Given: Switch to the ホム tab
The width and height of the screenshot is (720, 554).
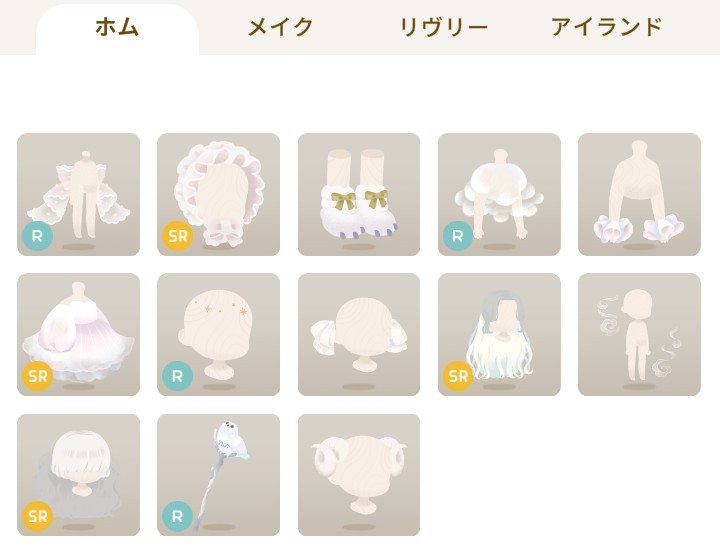Looking at the screenshot, I should click(x=117, y=28).
